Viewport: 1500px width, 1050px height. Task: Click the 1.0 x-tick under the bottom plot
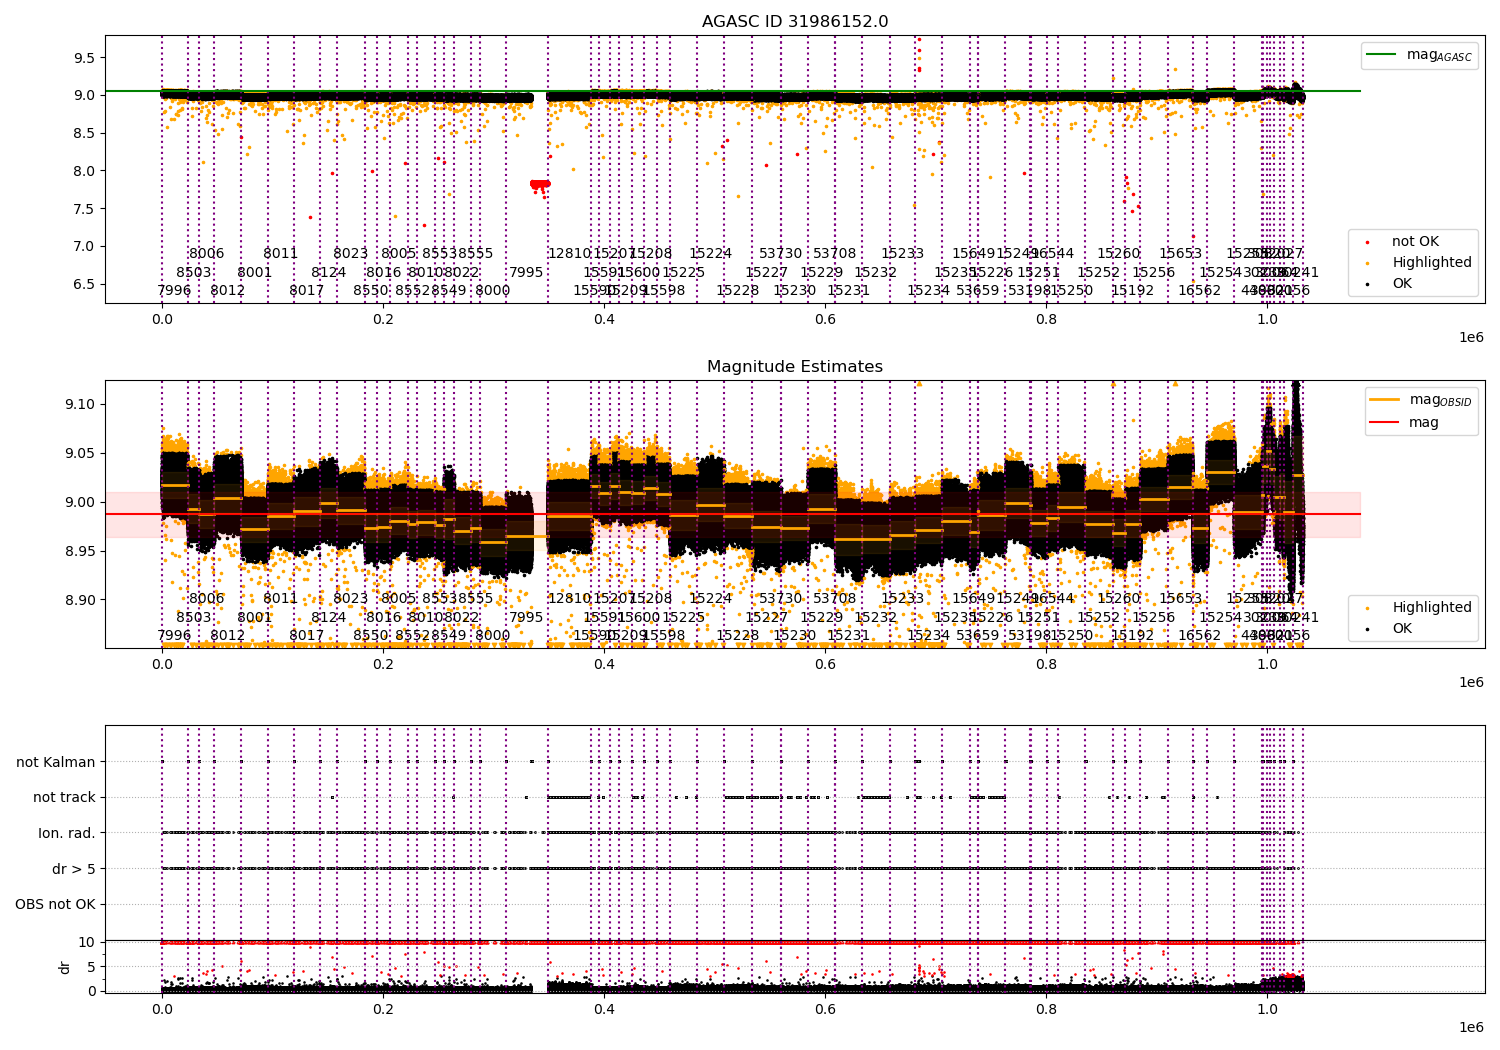(x=1267, y=1010)
